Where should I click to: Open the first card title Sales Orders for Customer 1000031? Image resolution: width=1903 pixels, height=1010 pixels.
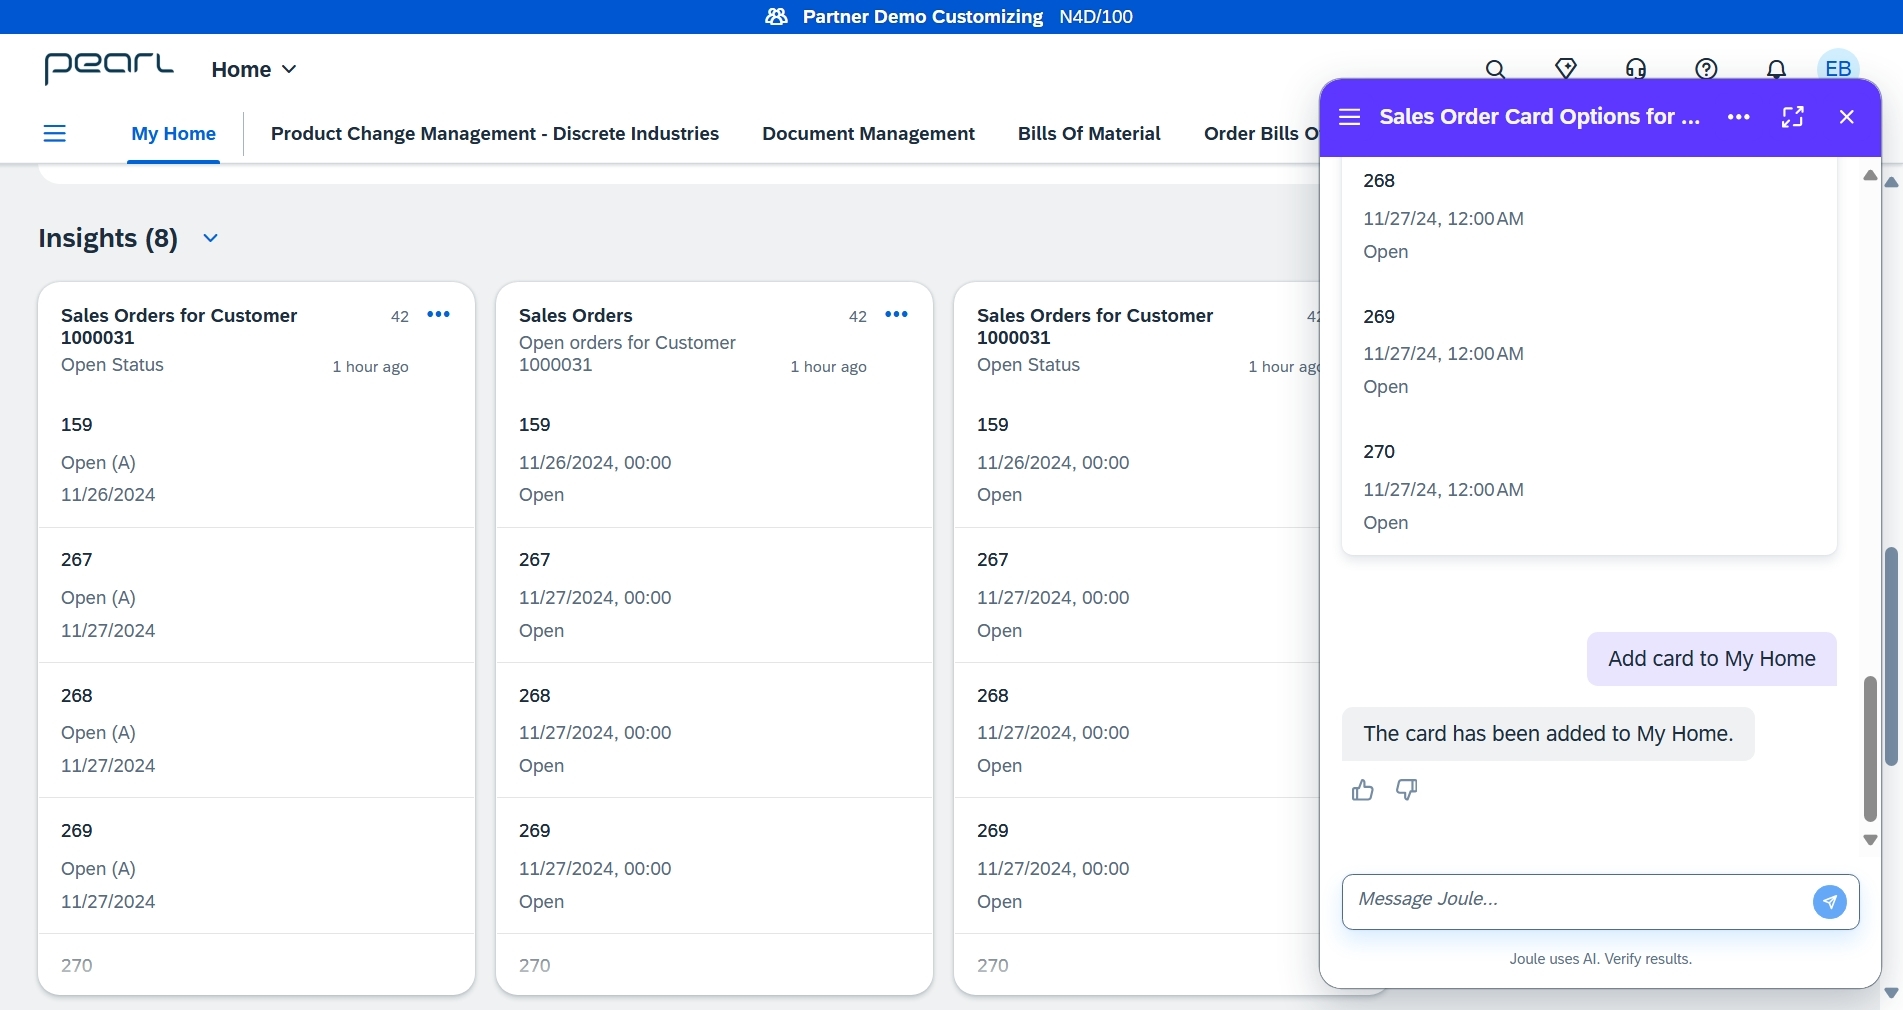tap(179, 326)
